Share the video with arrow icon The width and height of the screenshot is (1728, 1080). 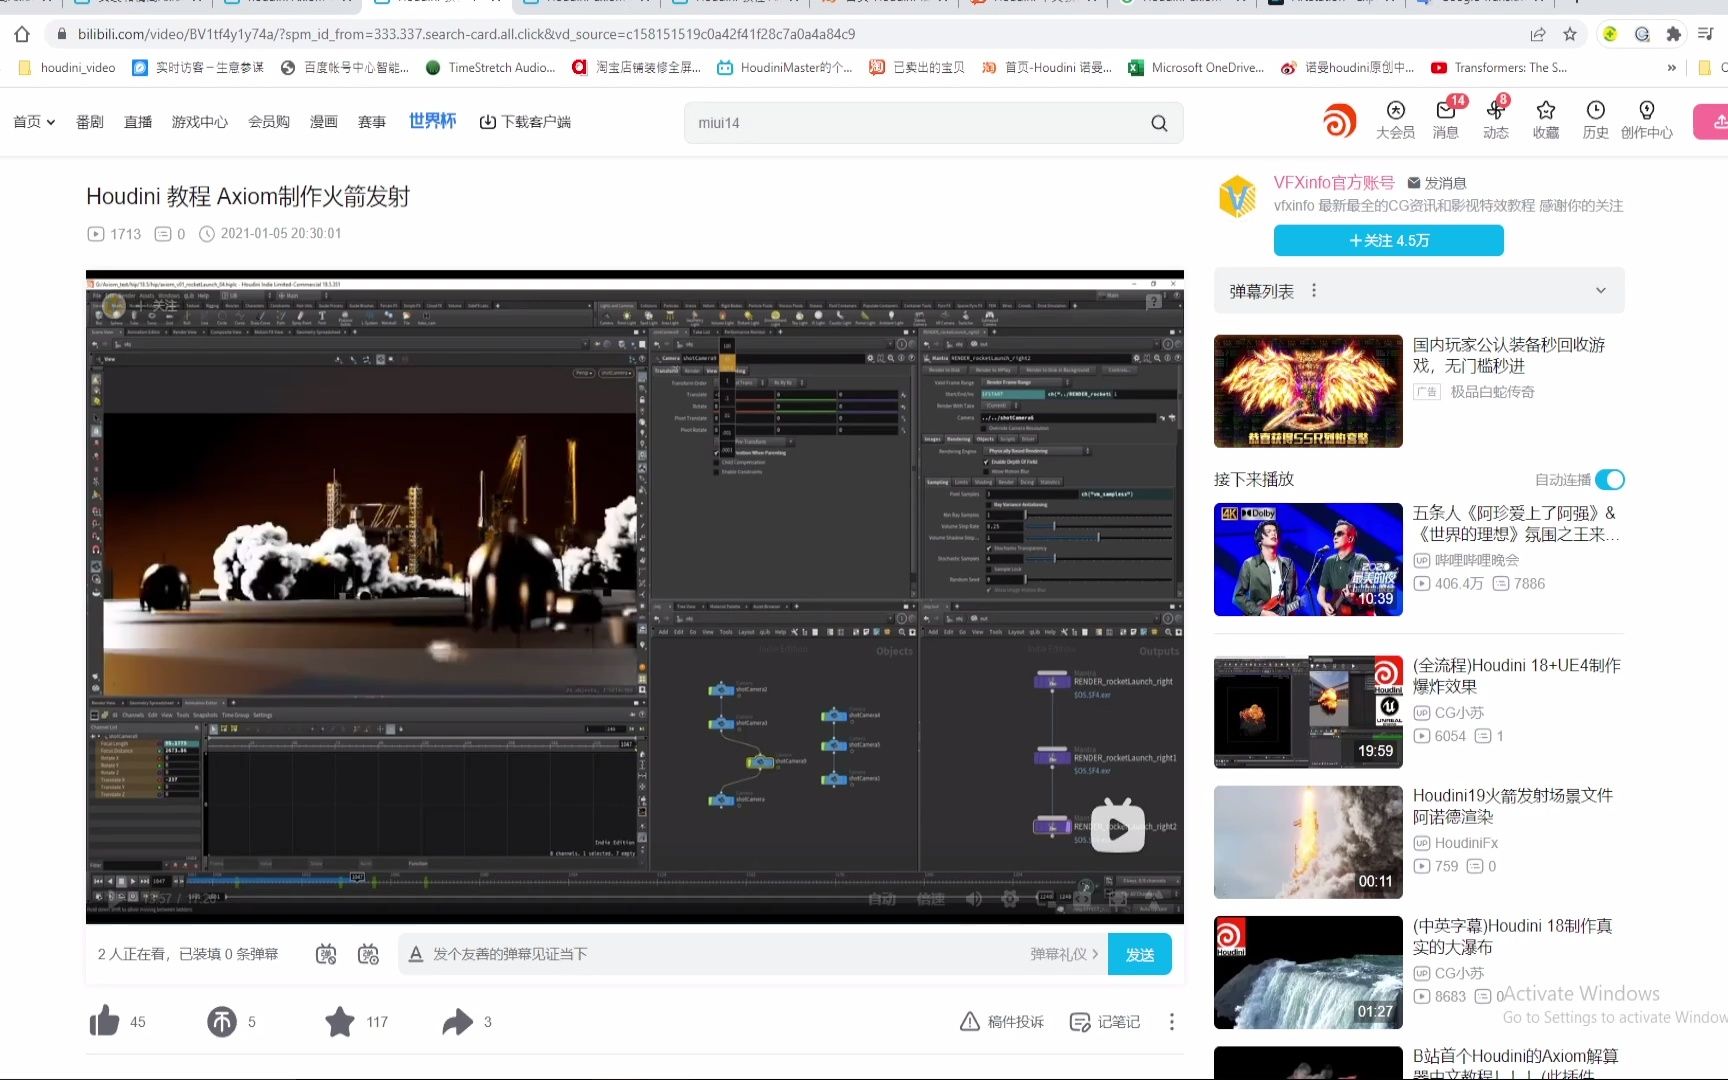[x=457, y=1021]
